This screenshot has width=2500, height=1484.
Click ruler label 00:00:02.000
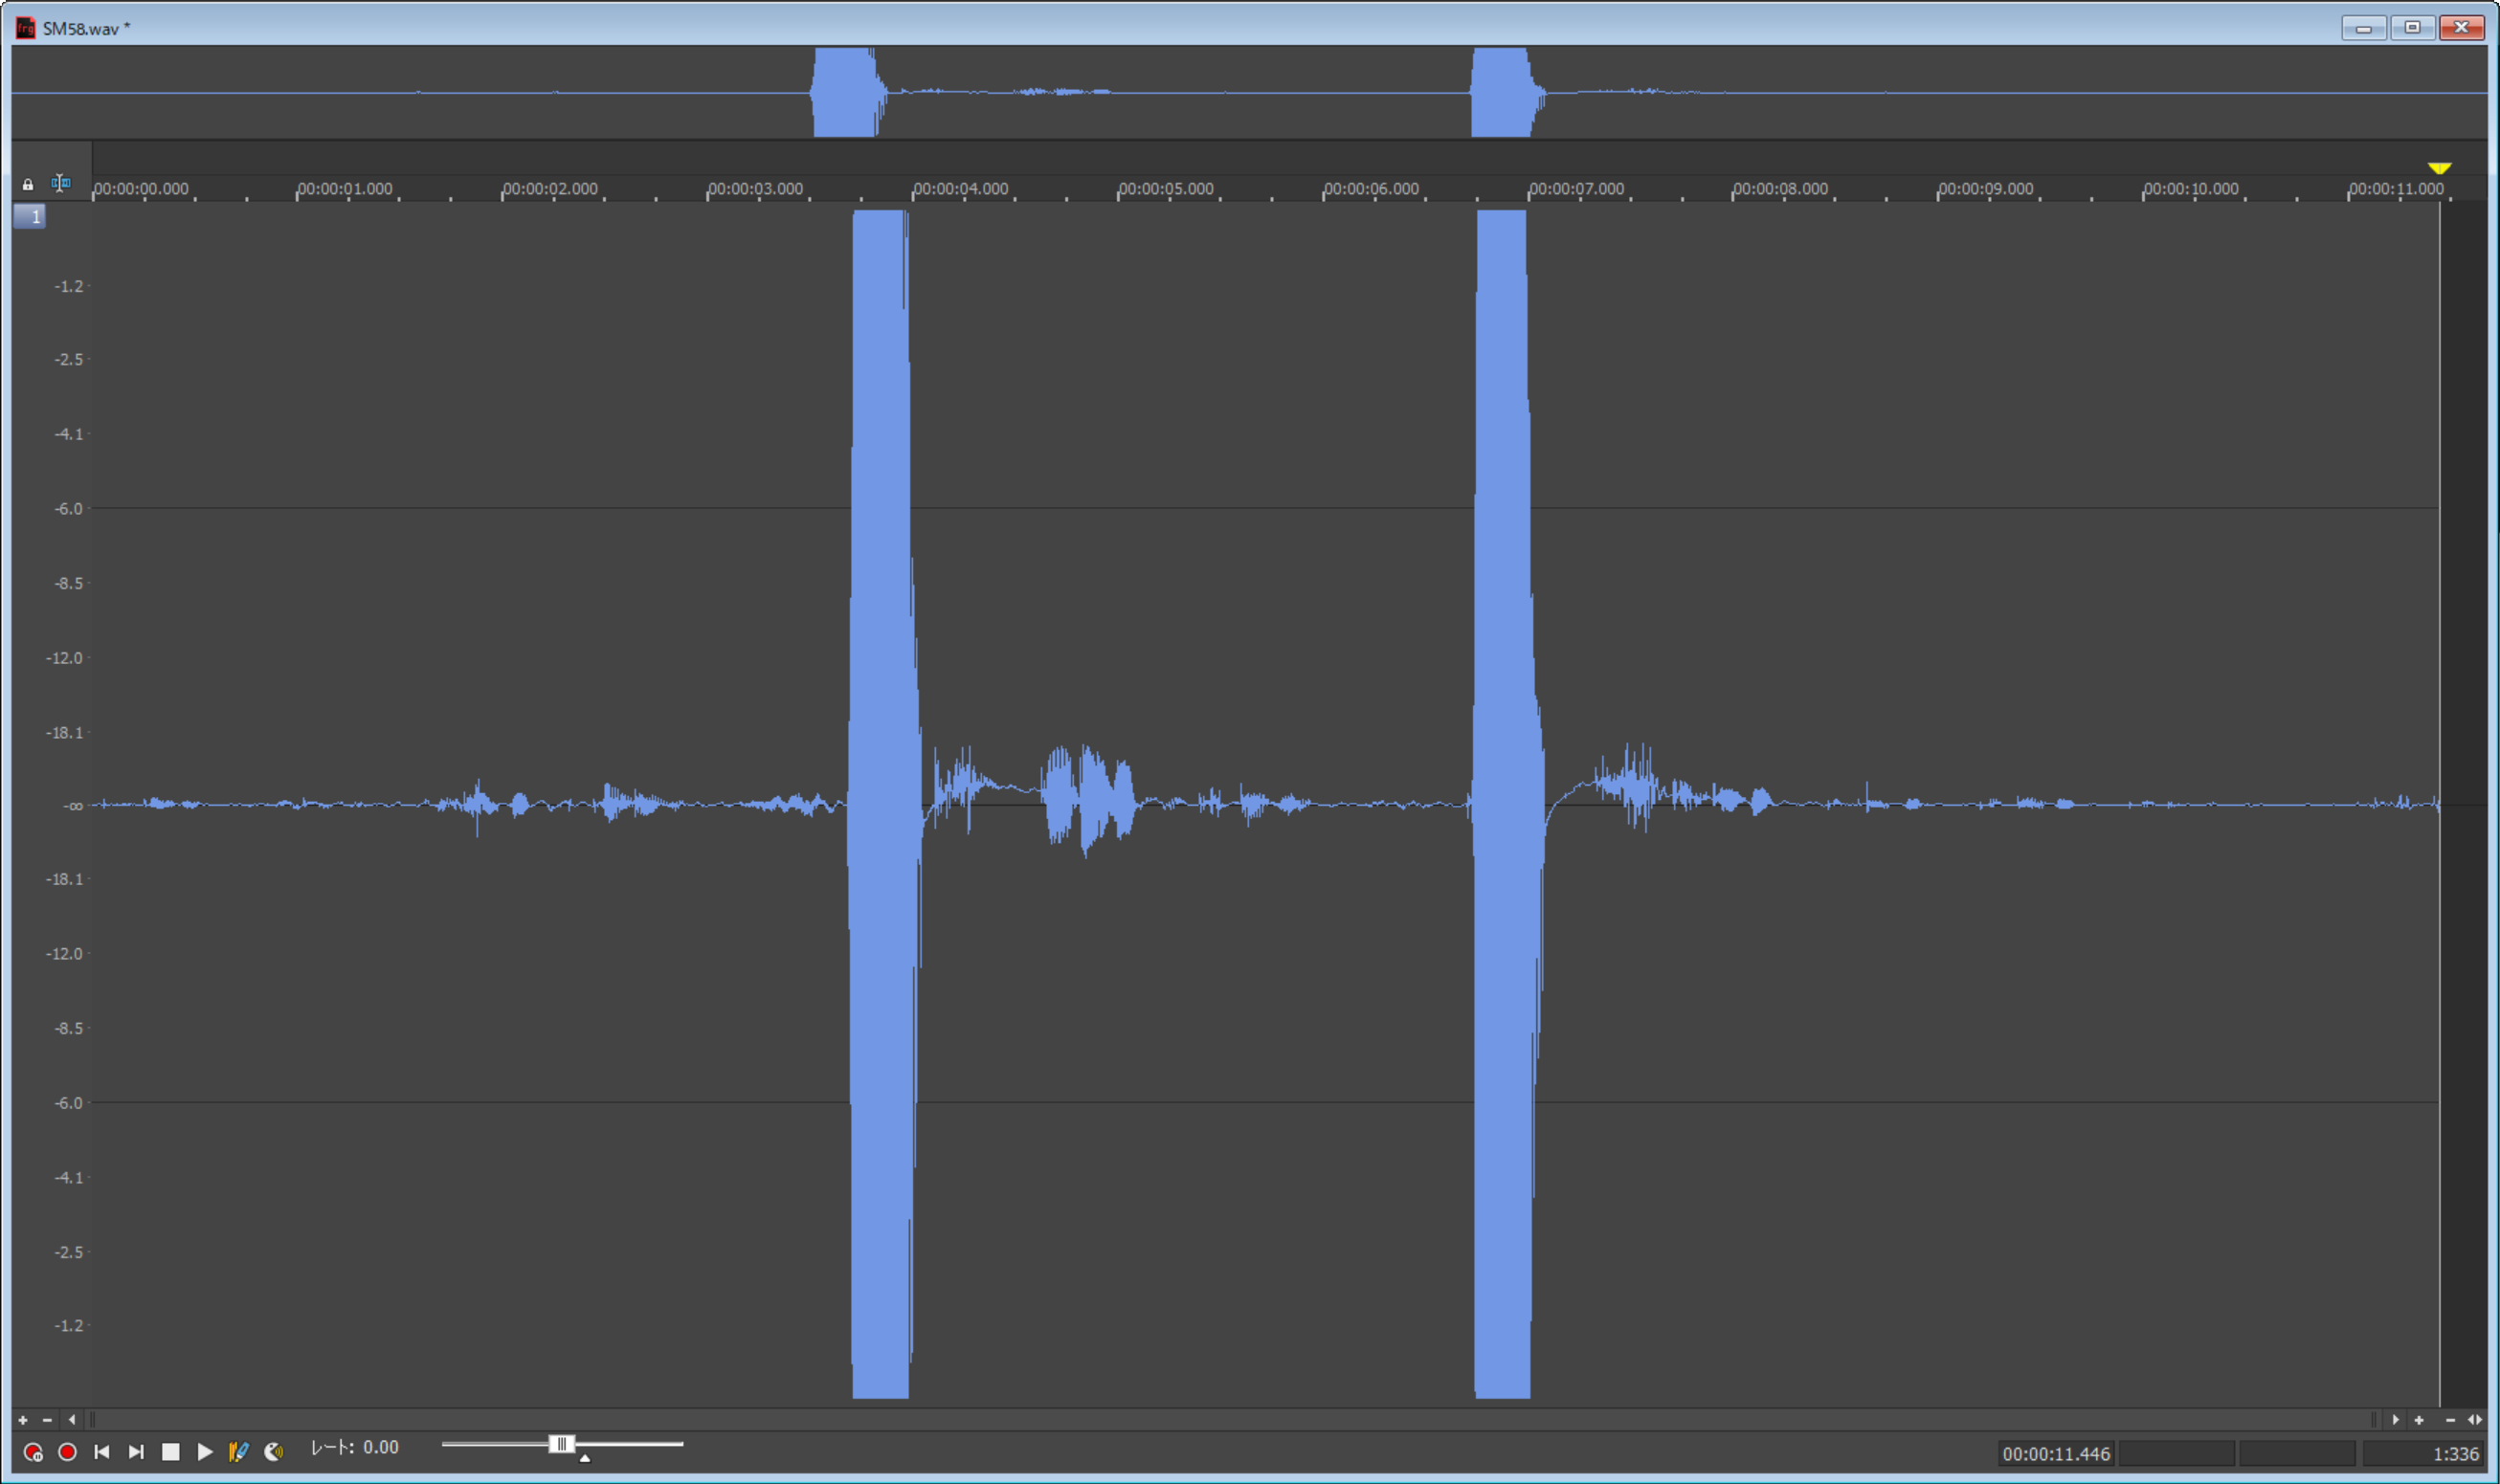[x=551, y=188]
